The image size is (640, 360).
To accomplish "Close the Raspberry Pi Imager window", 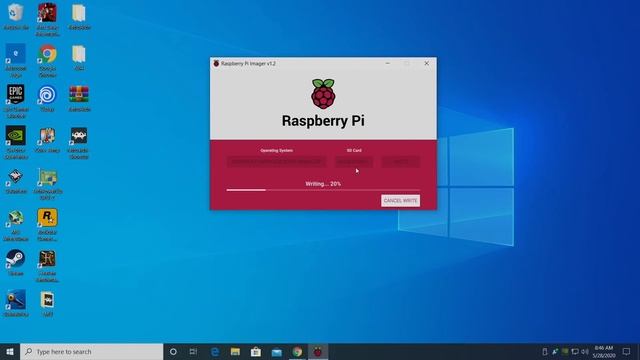I will tap(427, 63).
